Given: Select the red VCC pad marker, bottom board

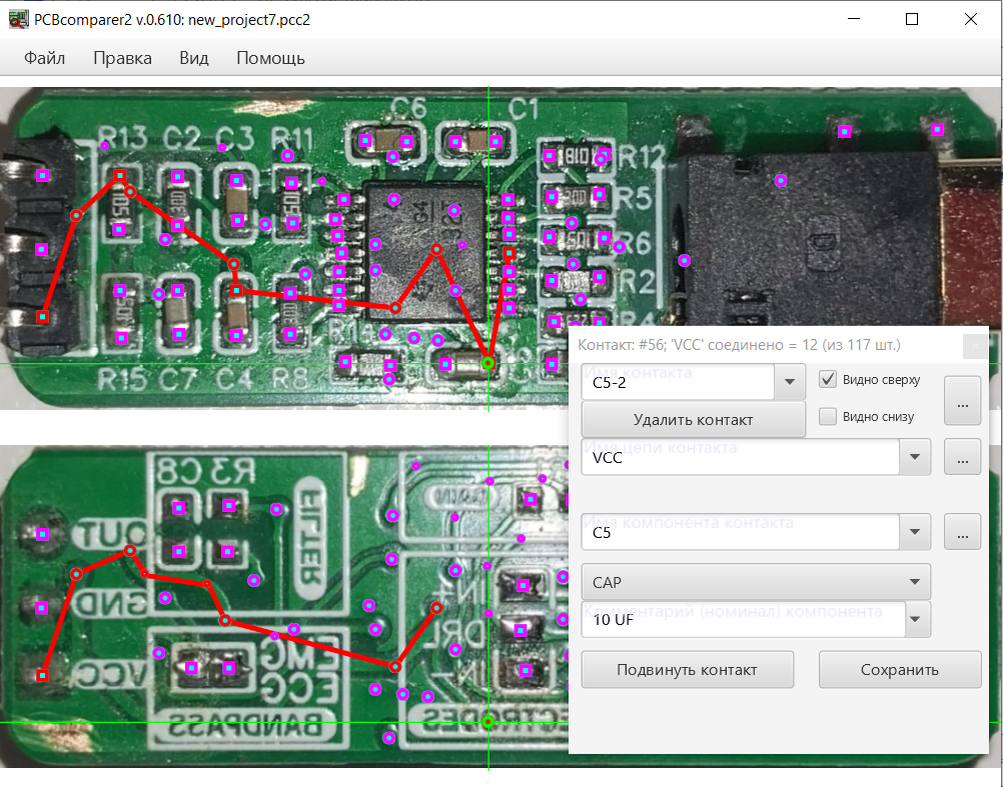Looking at the screenshot, I should [x=42, y=676].
